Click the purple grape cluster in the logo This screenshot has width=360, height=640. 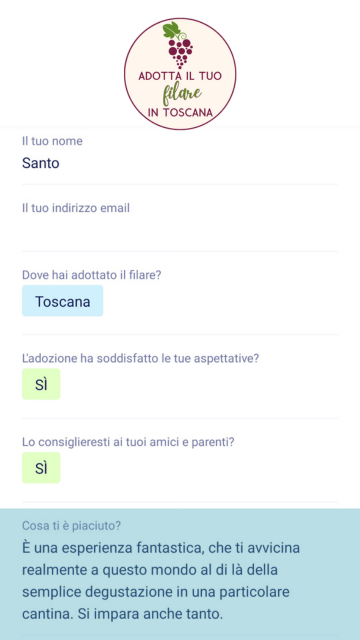[180, 53]
